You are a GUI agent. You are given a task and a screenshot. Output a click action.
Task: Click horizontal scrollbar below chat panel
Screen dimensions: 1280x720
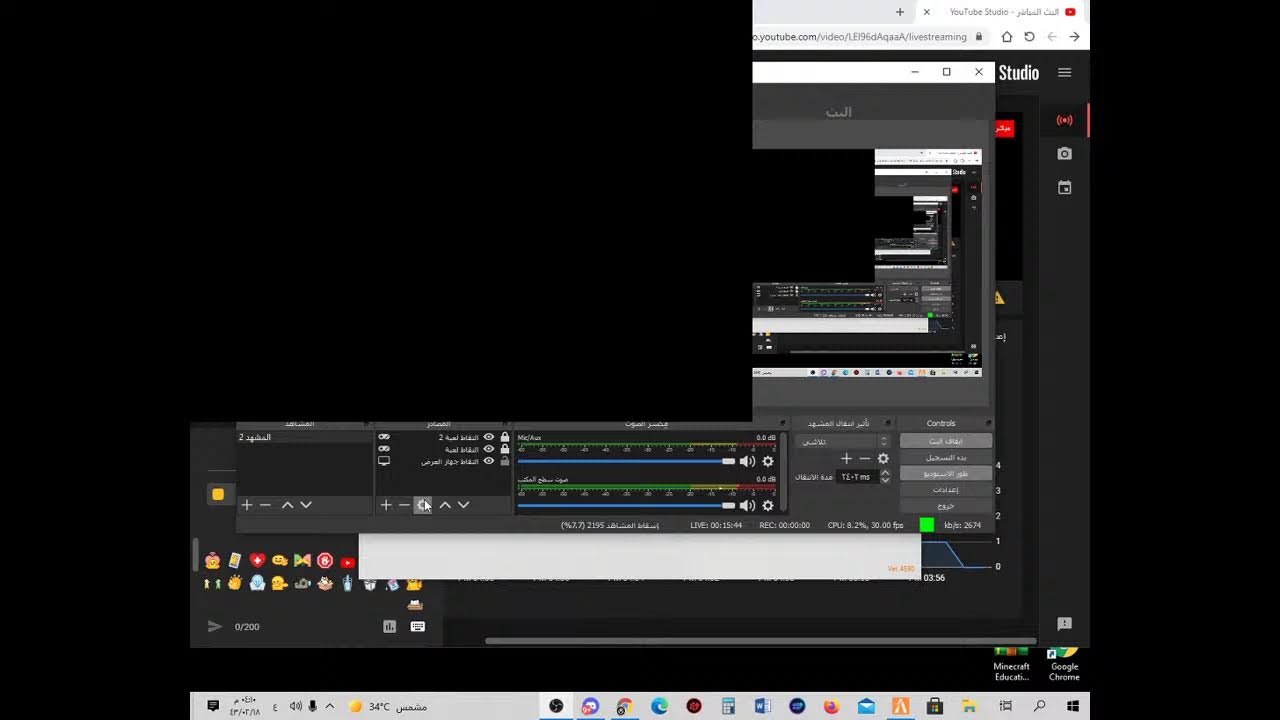click(760, 641)
